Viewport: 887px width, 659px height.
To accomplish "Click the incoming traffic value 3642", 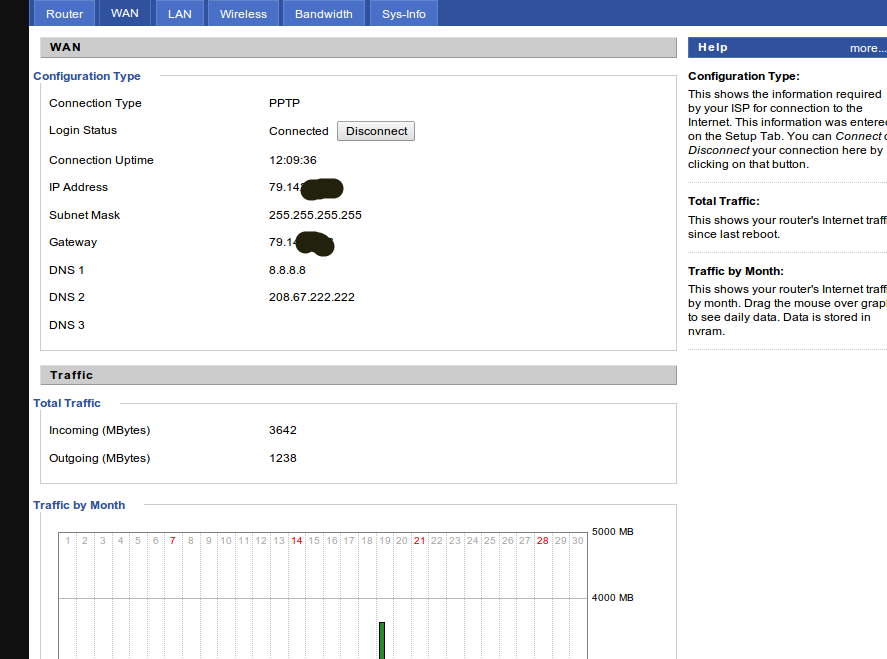I will click(x=283, y=430).
